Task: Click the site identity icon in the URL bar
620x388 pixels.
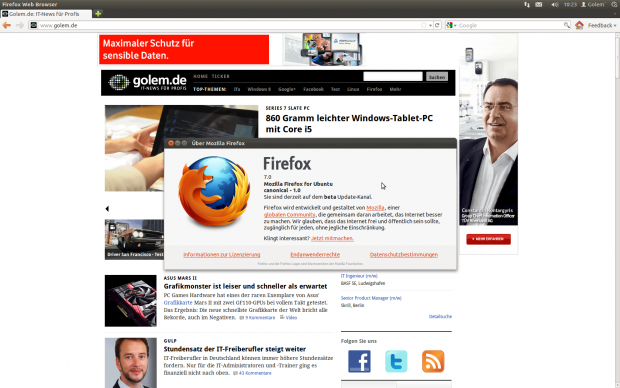Action: pyautogui.click(x=34, y=25)
